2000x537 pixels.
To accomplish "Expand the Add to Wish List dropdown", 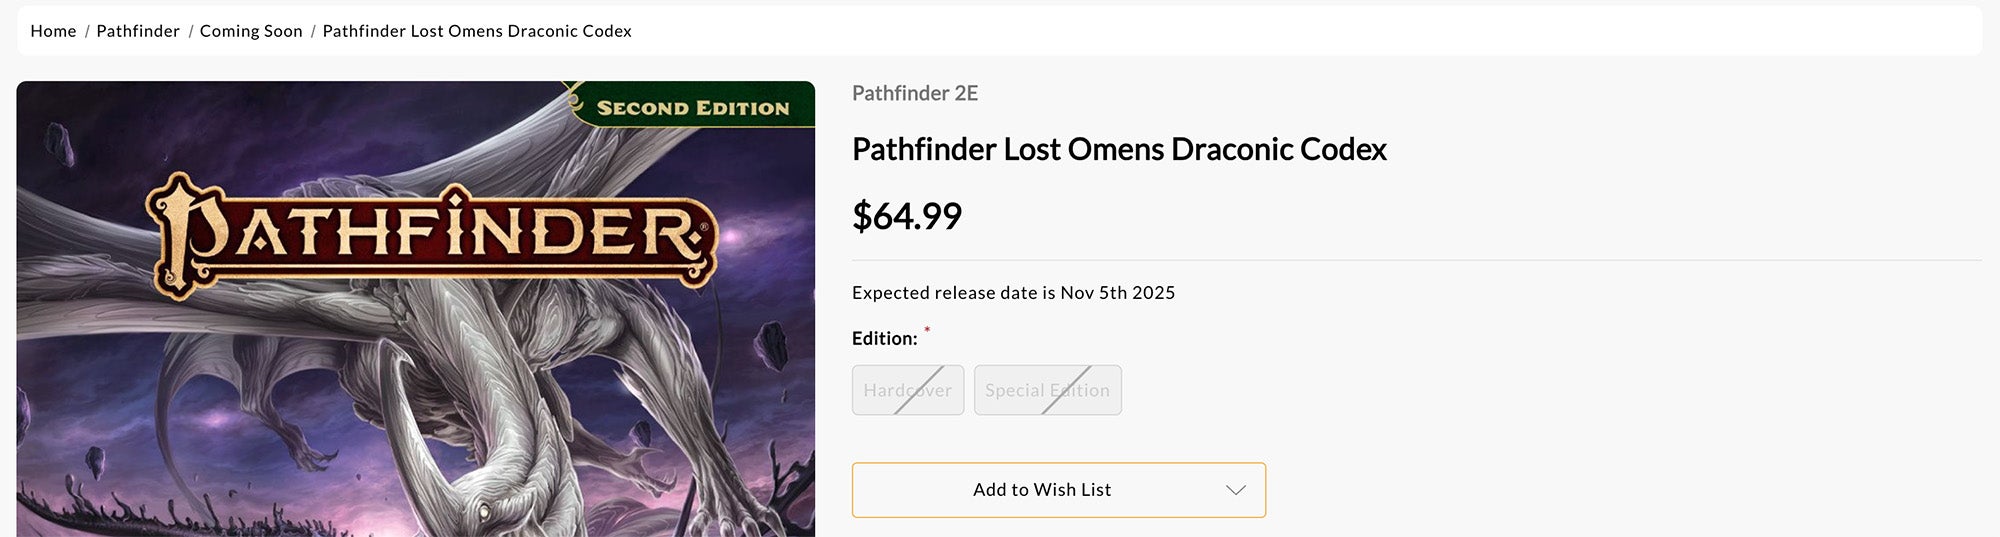I will (1058, 490).
